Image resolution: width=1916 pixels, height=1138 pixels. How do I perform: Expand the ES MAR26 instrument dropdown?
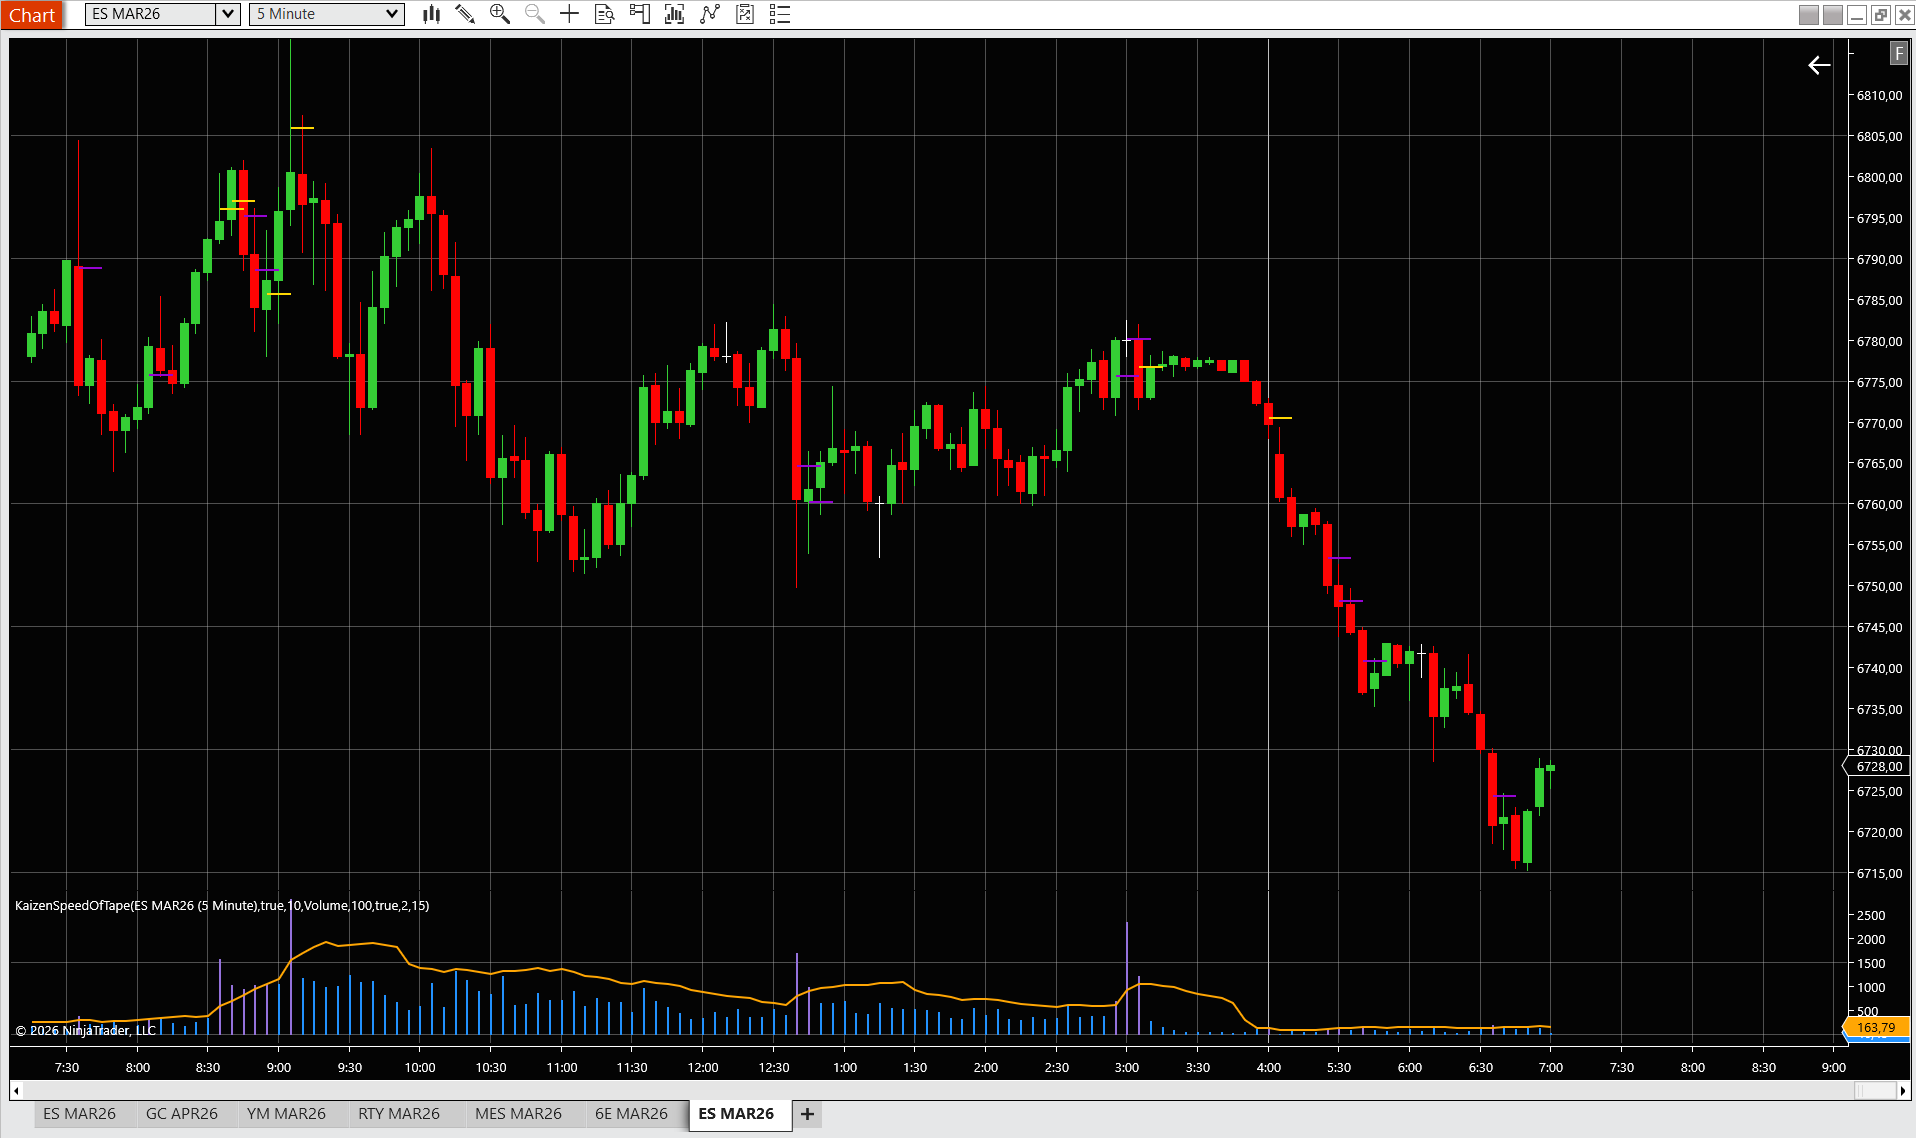point(228,14)
